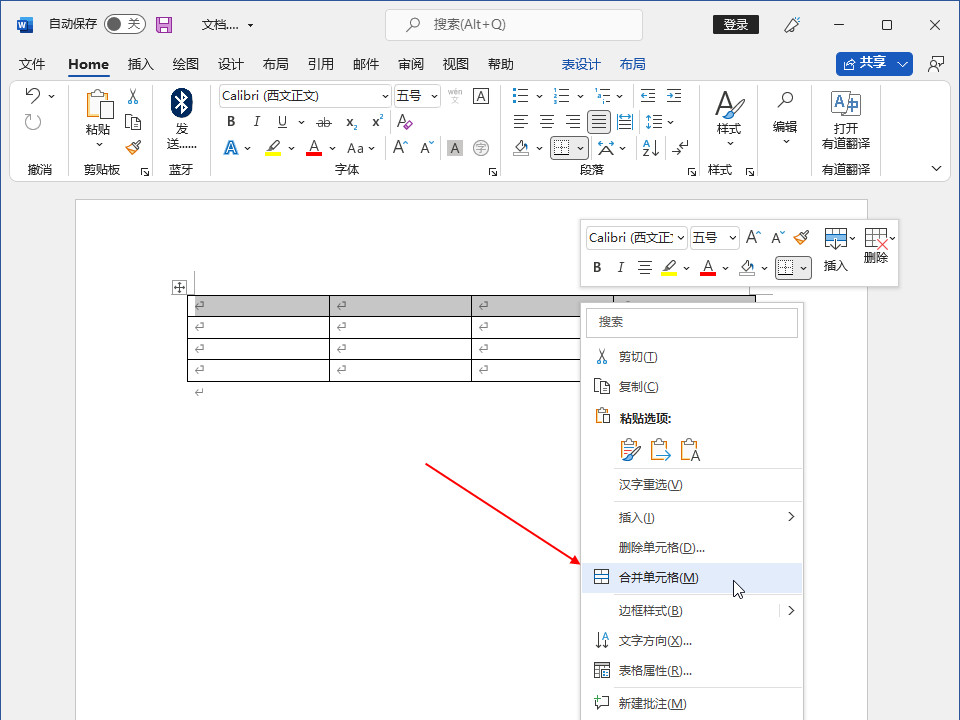Click the Youdao Translate icon
Screen dimensions: 960x720
pyautogui.click(x=845, y=104)
